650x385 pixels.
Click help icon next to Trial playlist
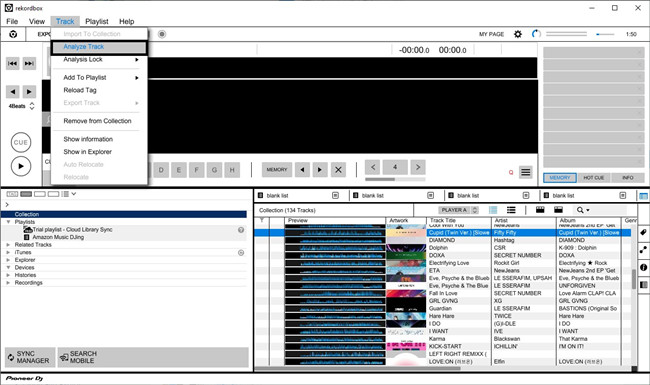(241, 230)
